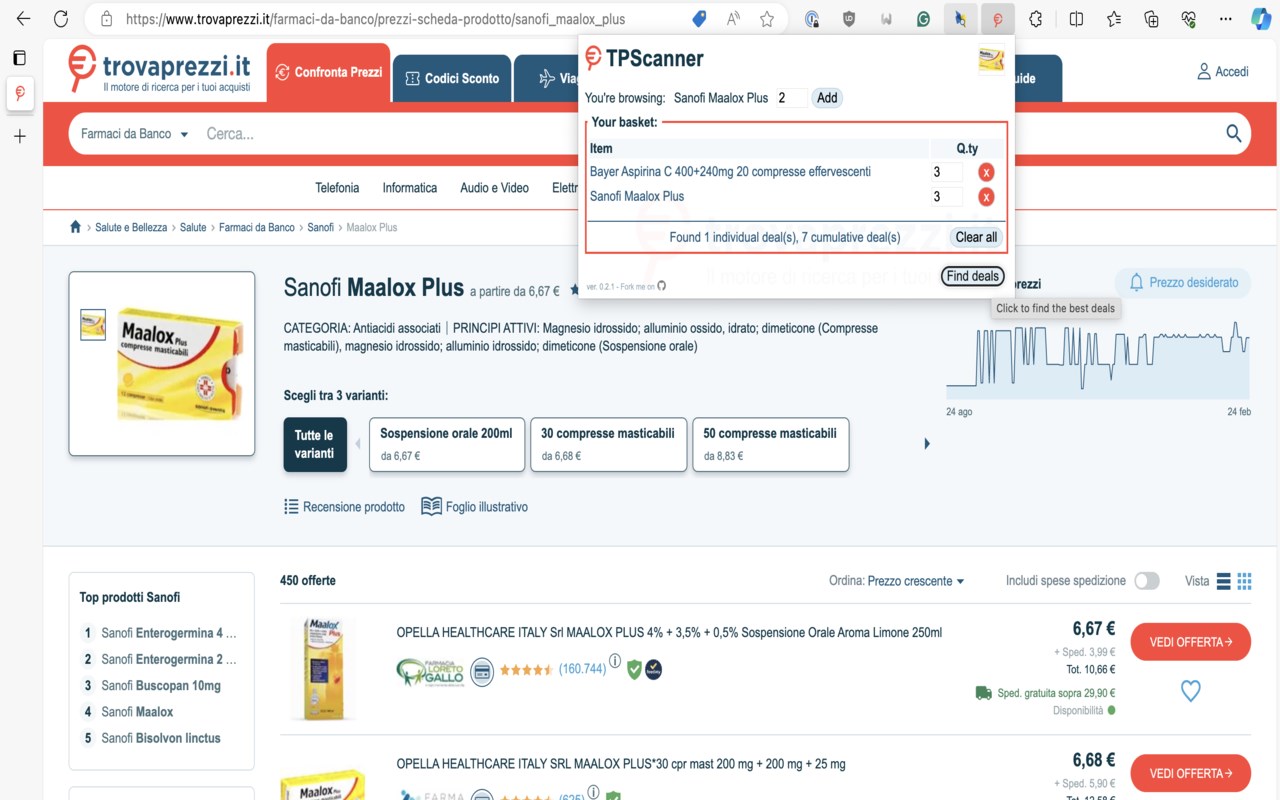Open Browser essentials heart icon
This screenshot has height=800, width=1280.
pyautogui.click(x=1189, y=19)
